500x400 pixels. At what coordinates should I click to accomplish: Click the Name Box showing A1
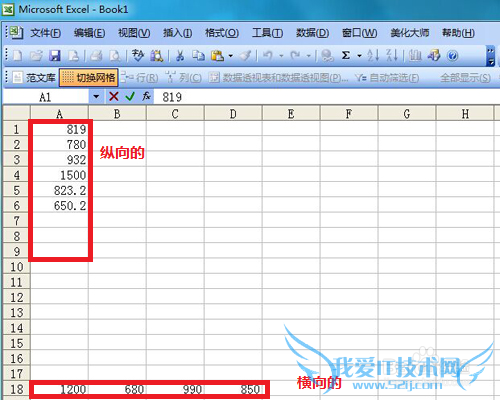[46, 97]
